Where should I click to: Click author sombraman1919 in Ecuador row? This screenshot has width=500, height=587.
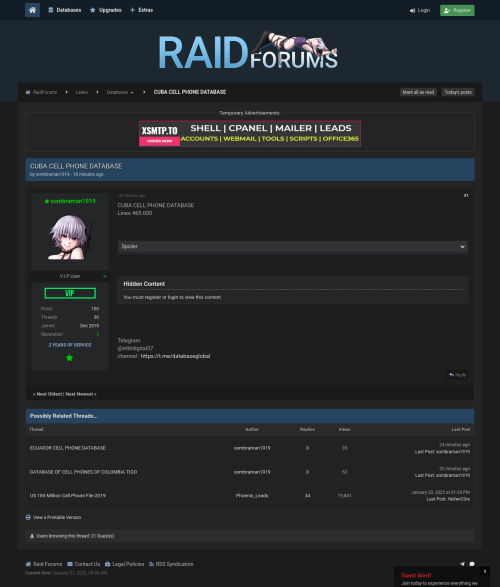pyautogui.click(x=252, y=448)
